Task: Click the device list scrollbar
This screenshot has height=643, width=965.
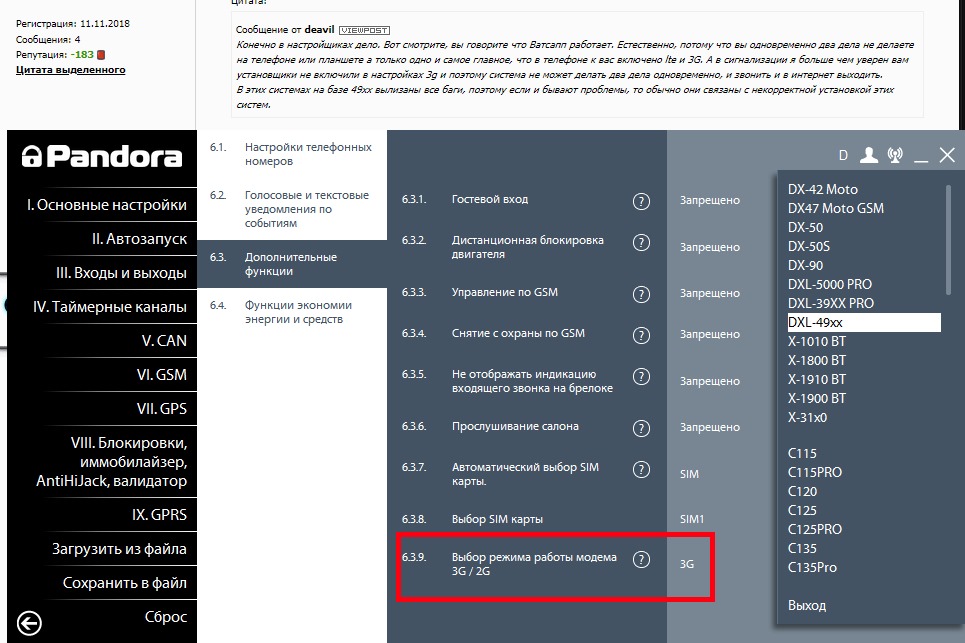Action: point(948,235)
